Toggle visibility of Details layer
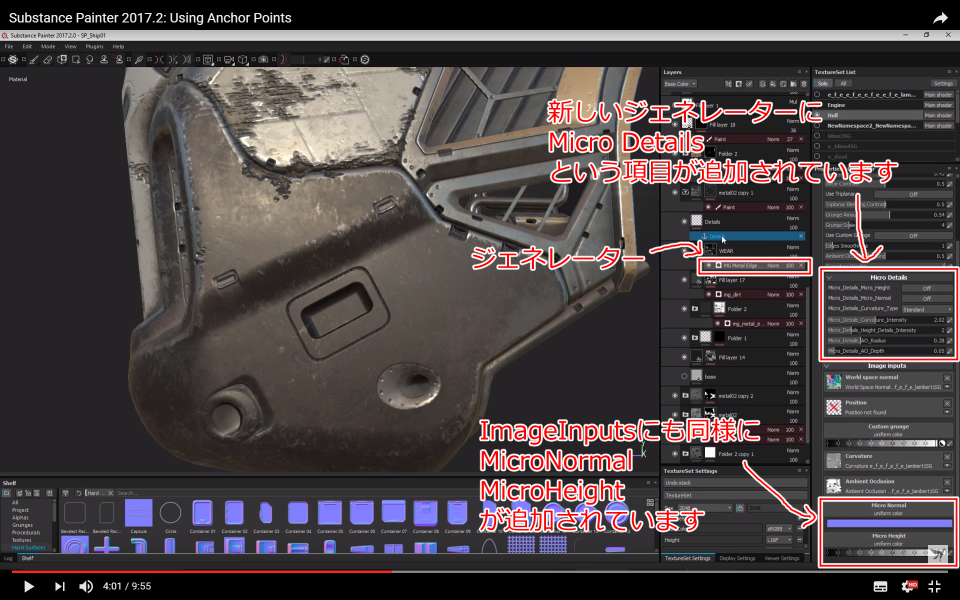 coord(684,222)
